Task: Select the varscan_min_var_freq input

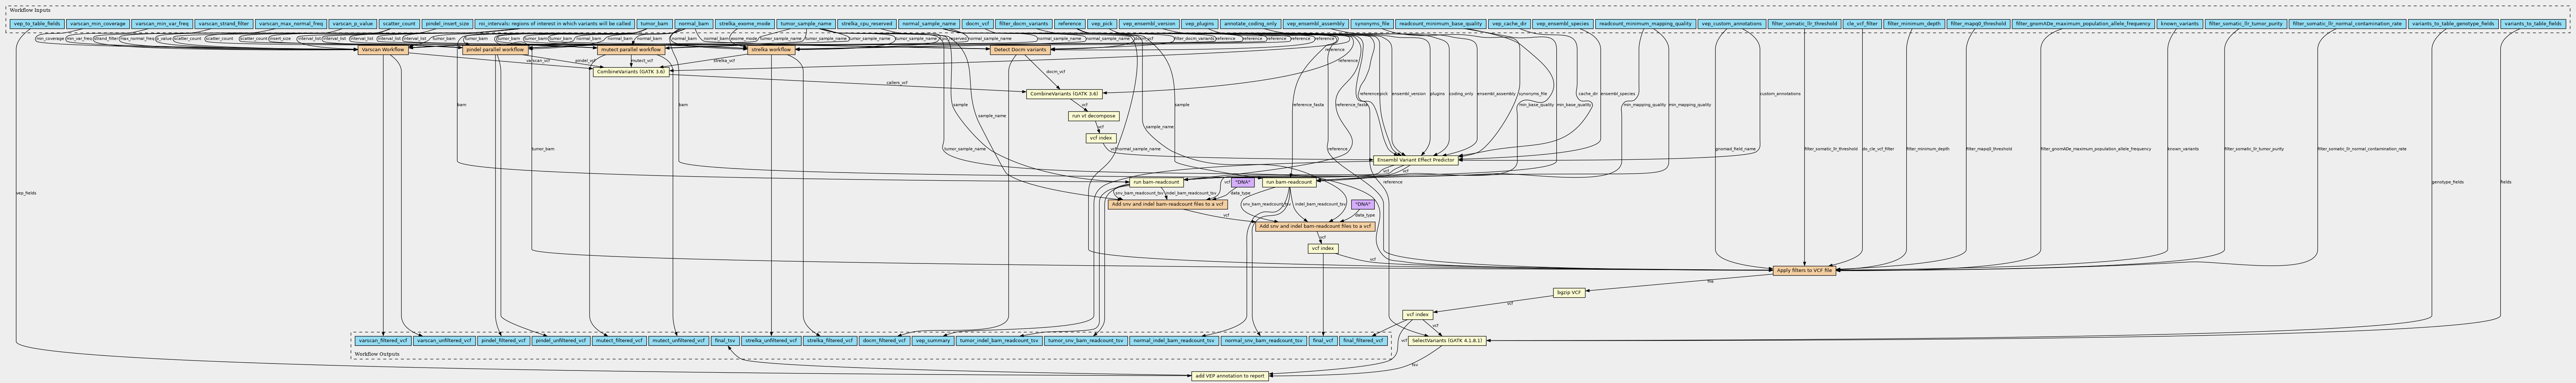Action: pyautogui.click(x=162, y=23)
